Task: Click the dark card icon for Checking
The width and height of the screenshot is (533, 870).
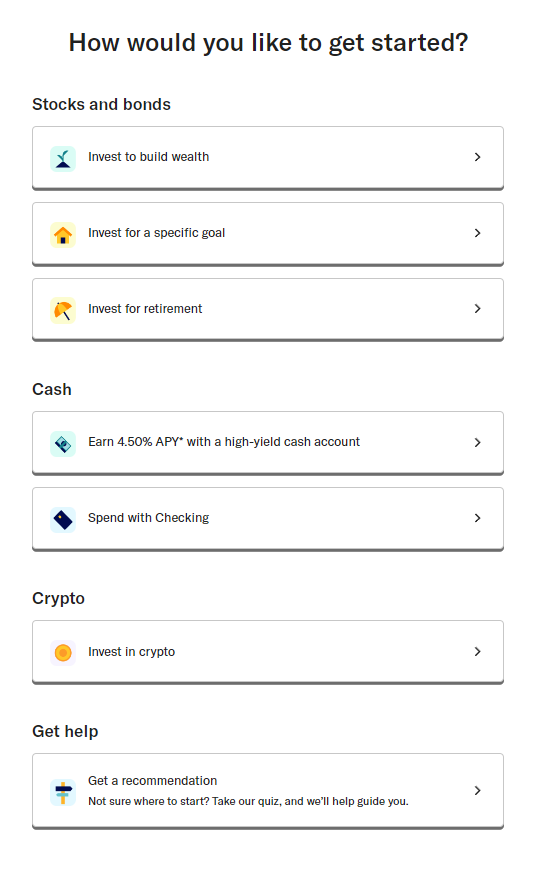Action: point(63,519)
